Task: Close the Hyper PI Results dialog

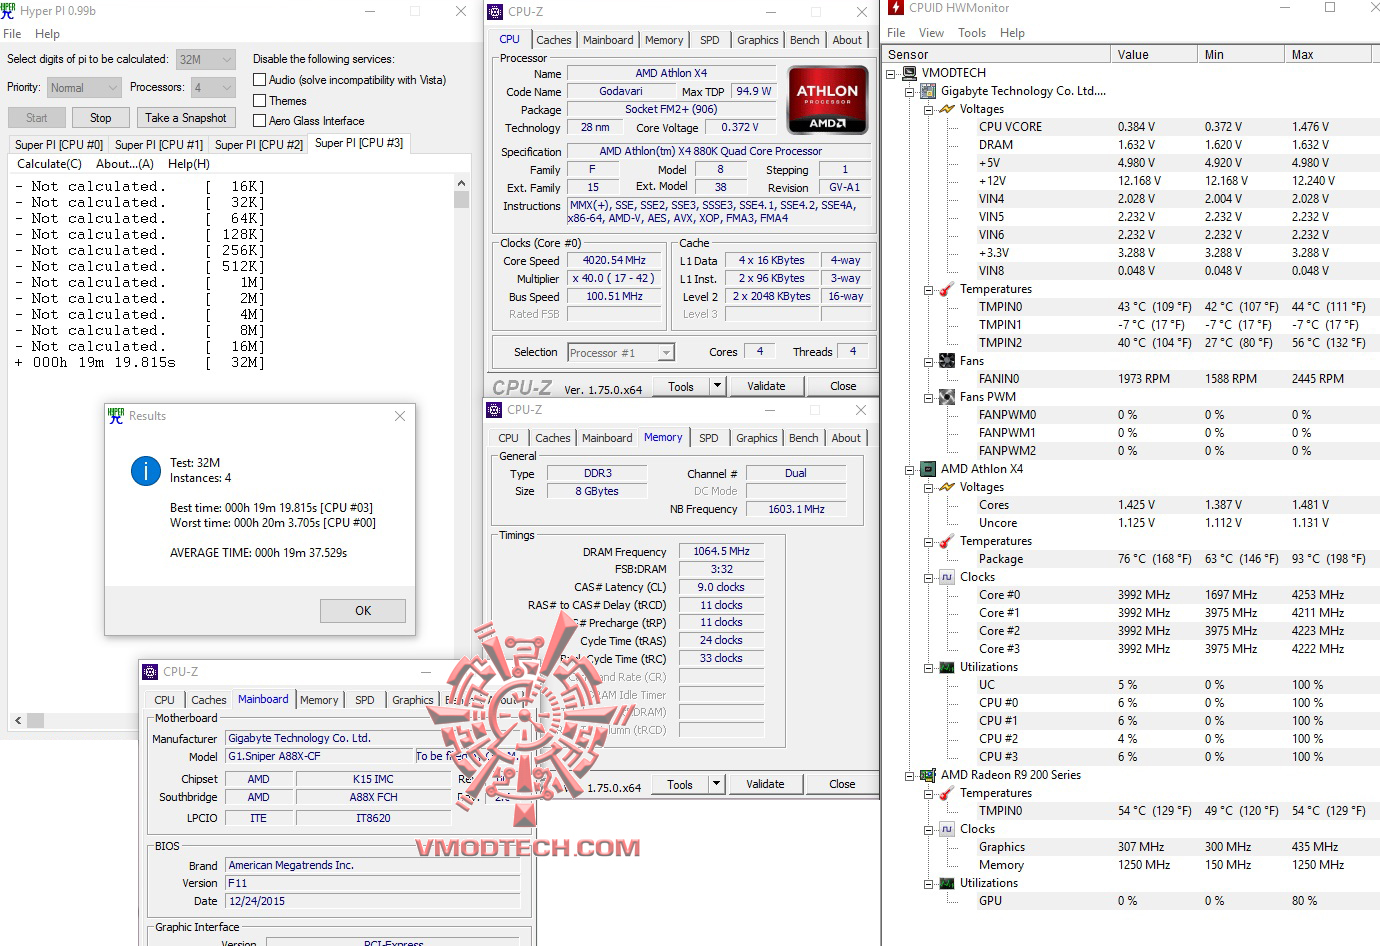Action: click(x=400, y=416)
